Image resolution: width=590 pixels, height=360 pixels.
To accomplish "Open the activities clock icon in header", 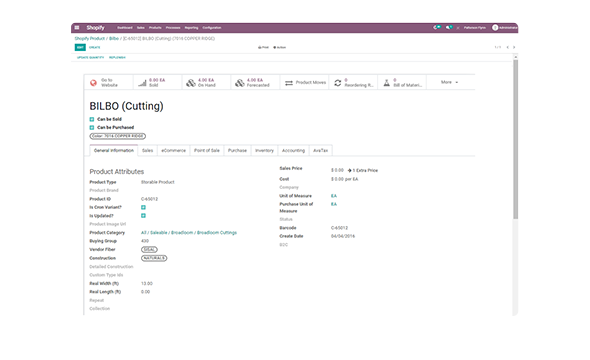I will 436,27.
